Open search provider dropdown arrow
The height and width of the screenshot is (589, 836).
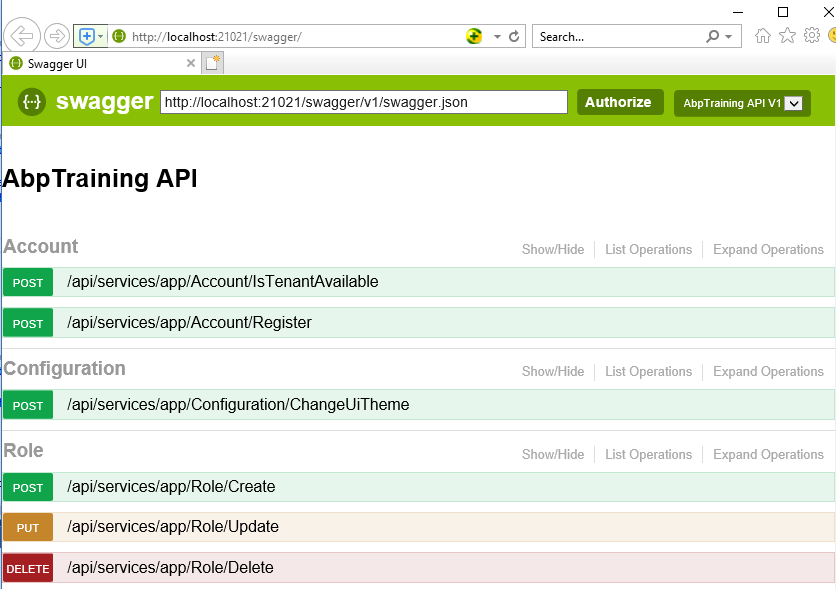pos(728,37)
